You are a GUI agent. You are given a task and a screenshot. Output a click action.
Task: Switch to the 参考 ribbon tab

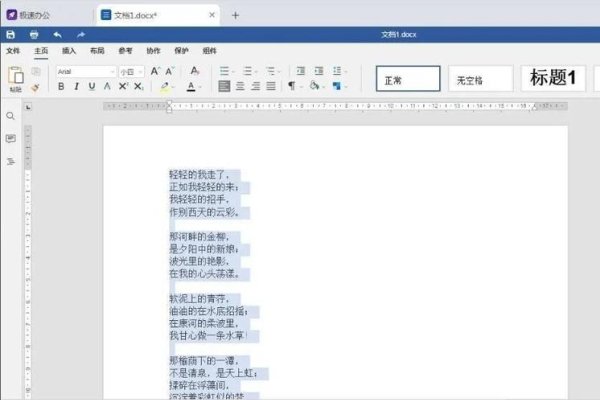point(125,51)
